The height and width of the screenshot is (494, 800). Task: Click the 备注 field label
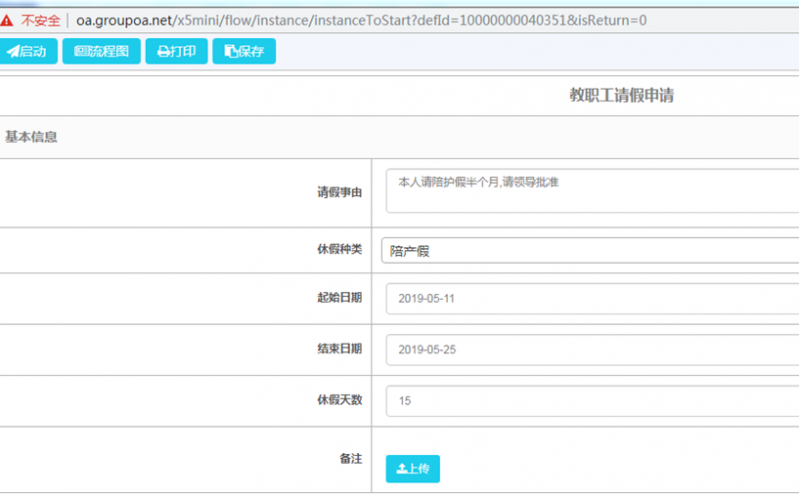pyautogui.click(x=350, y=458)
